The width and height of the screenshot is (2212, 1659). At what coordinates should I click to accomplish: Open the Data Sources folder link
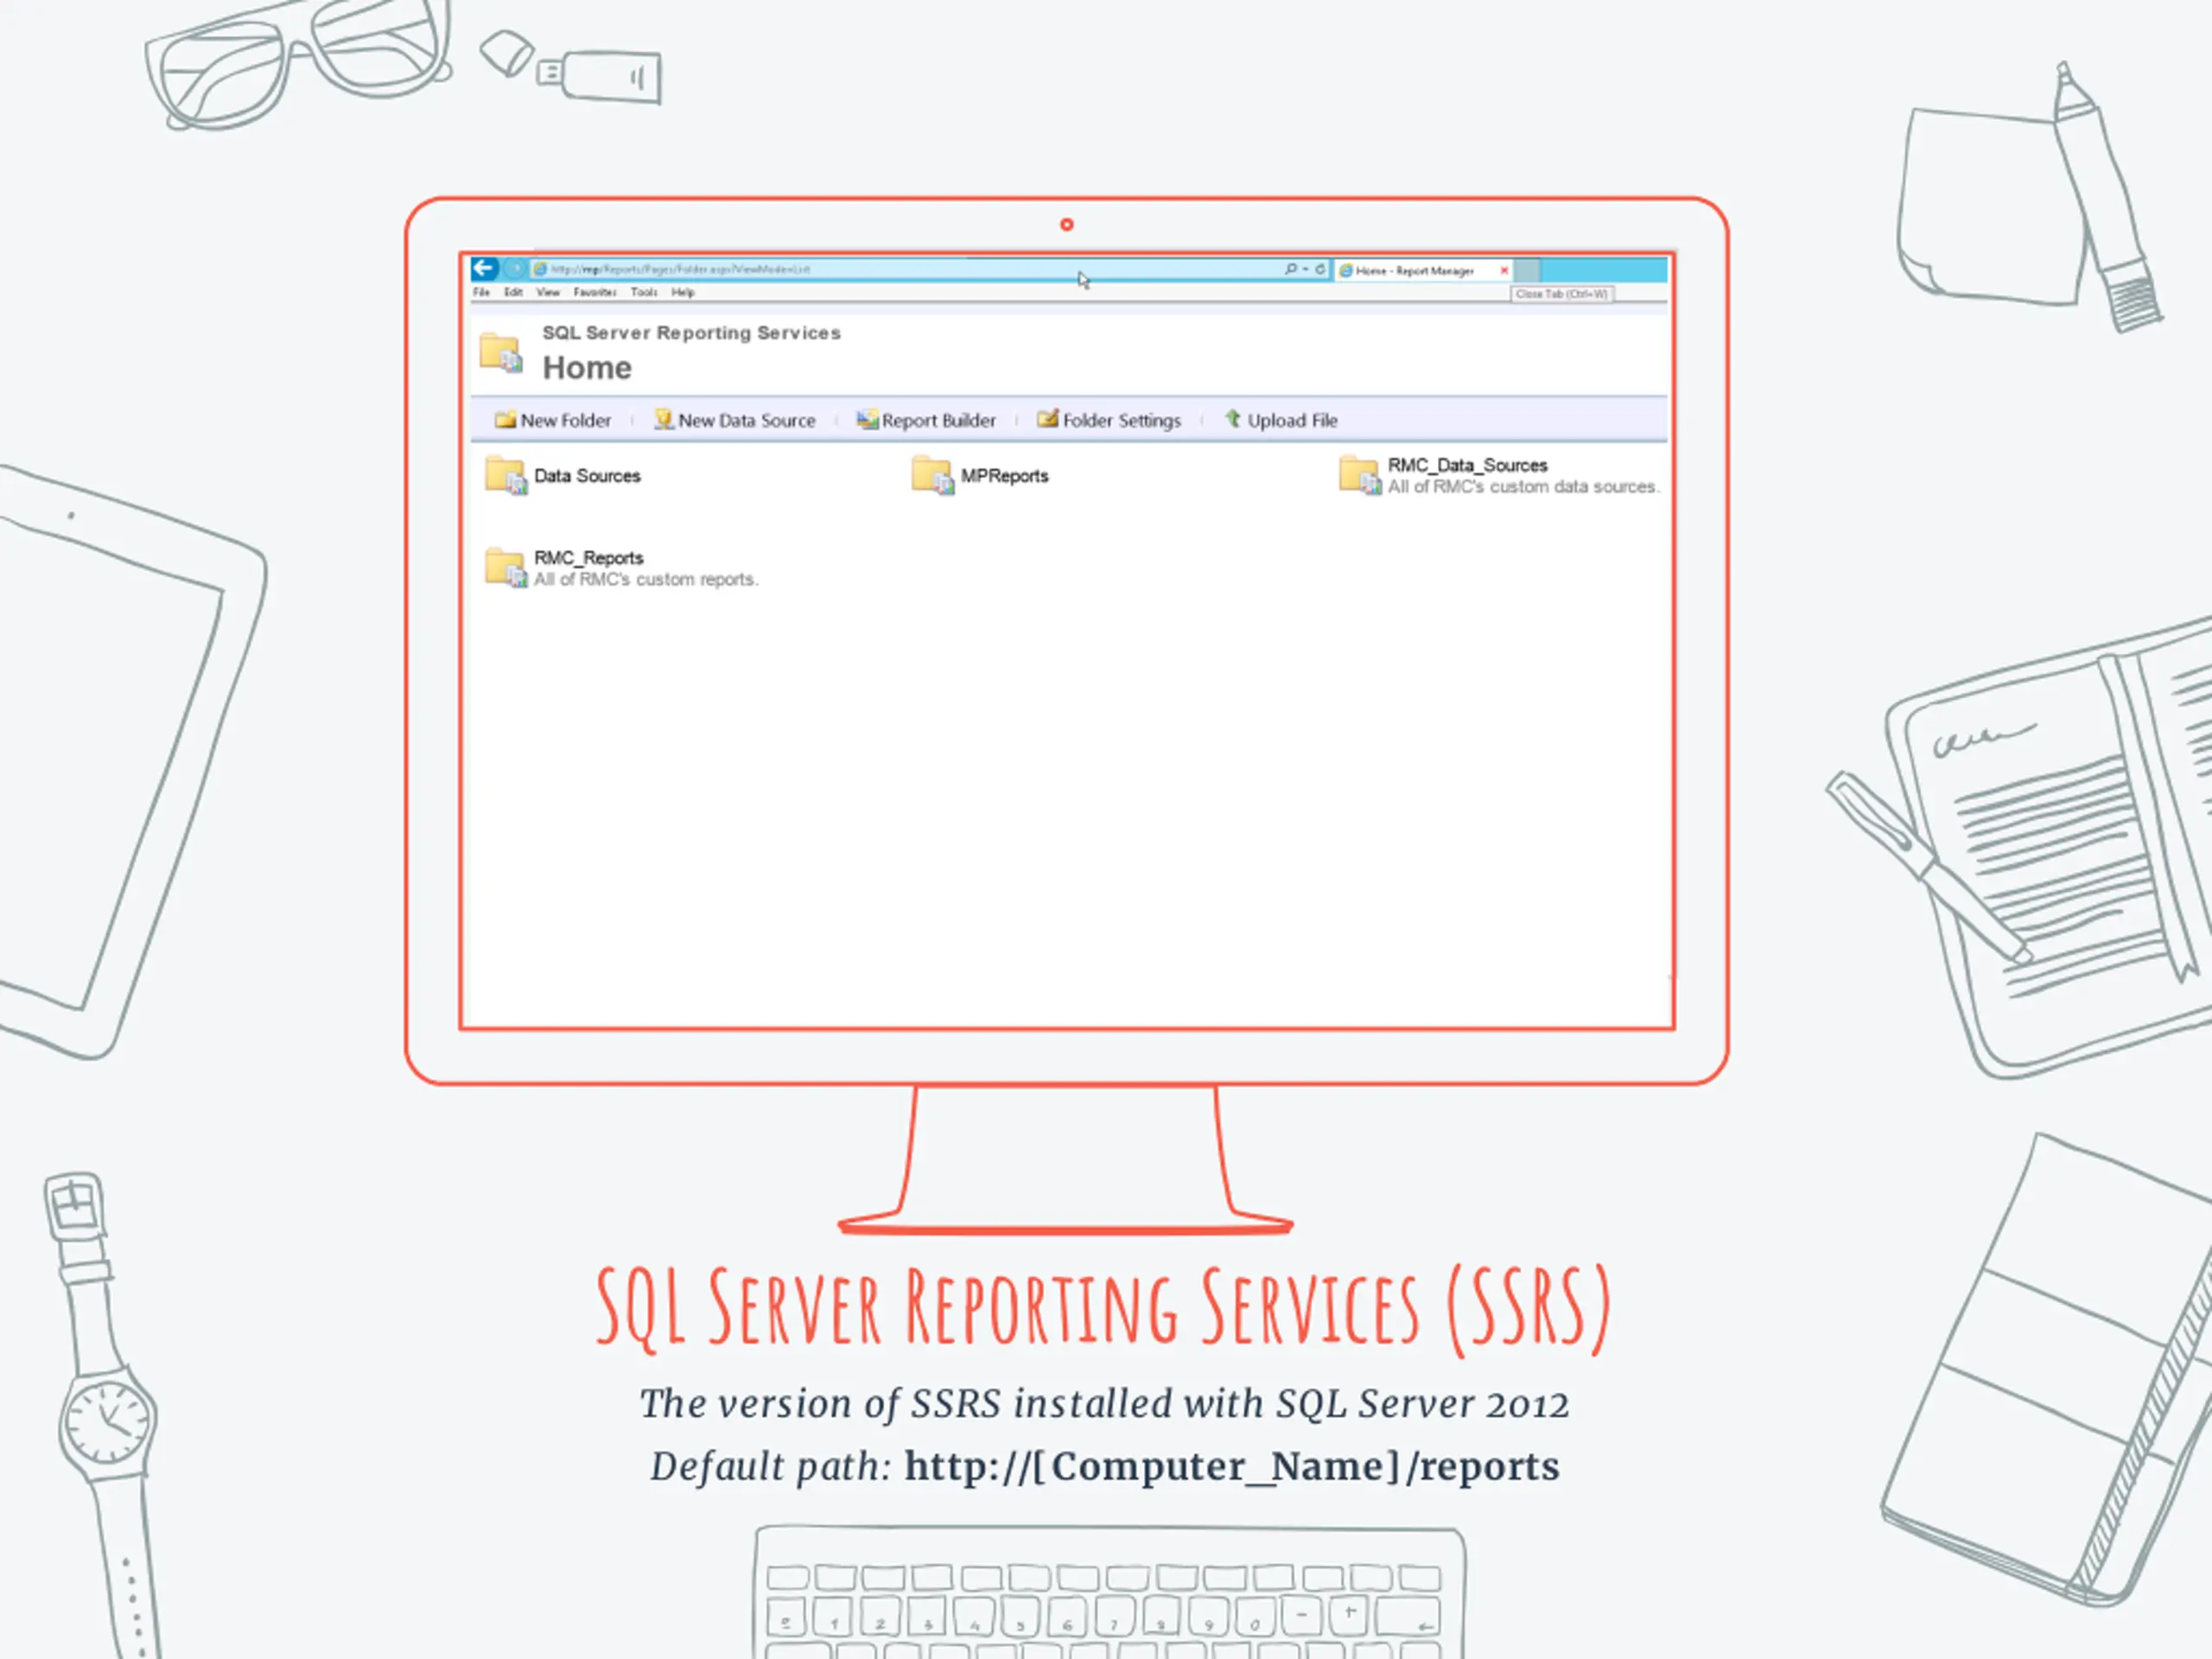[x=587, y=476]
